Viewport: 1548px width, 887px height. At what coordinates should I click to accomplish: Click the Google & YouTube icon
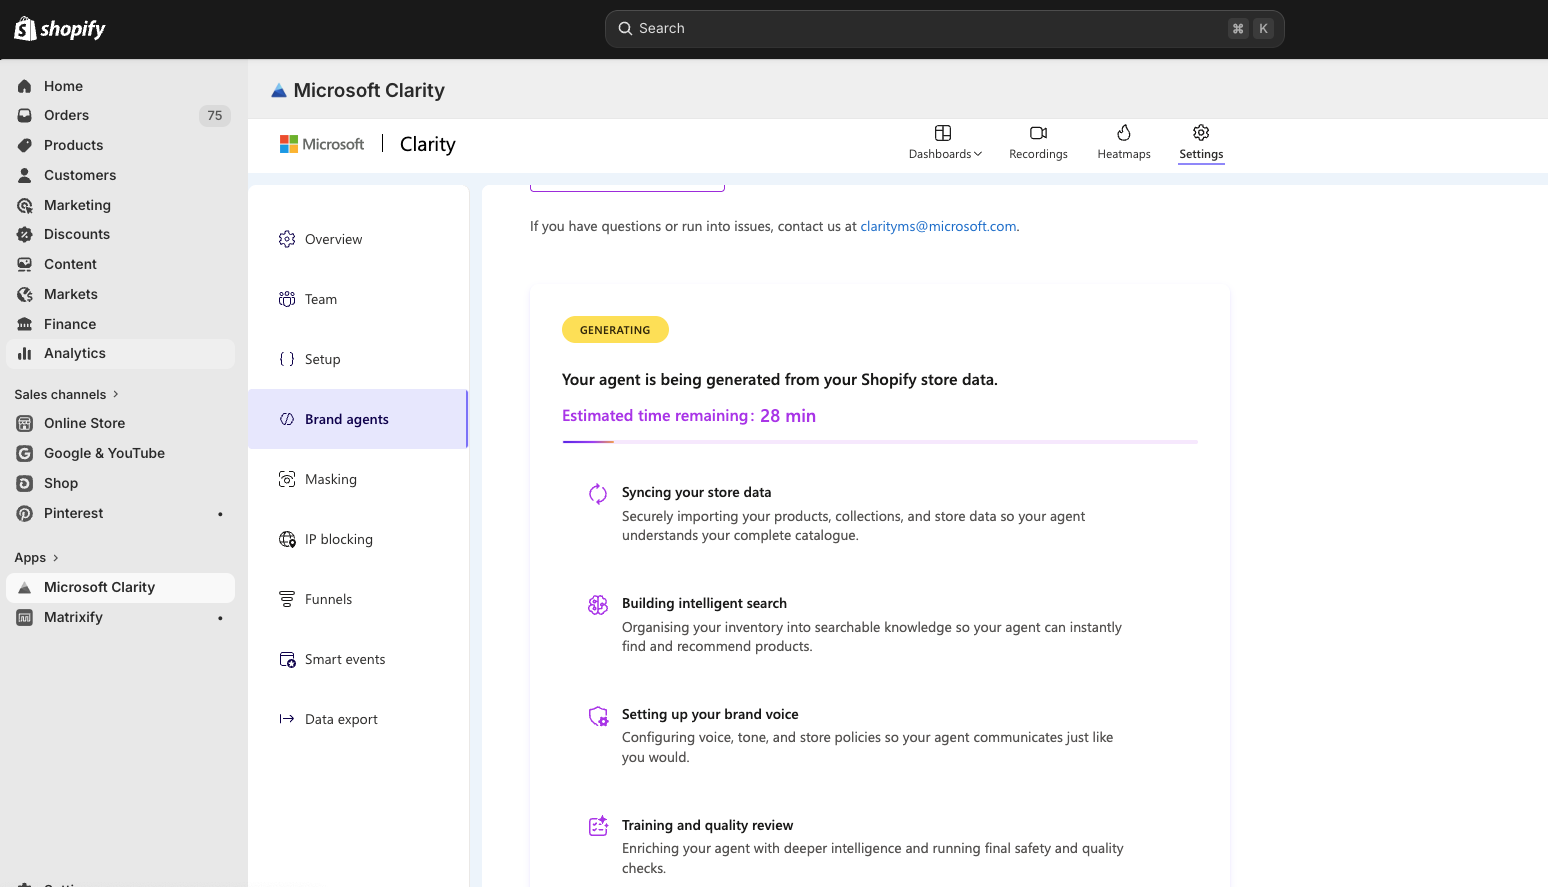tap(25, 453)
